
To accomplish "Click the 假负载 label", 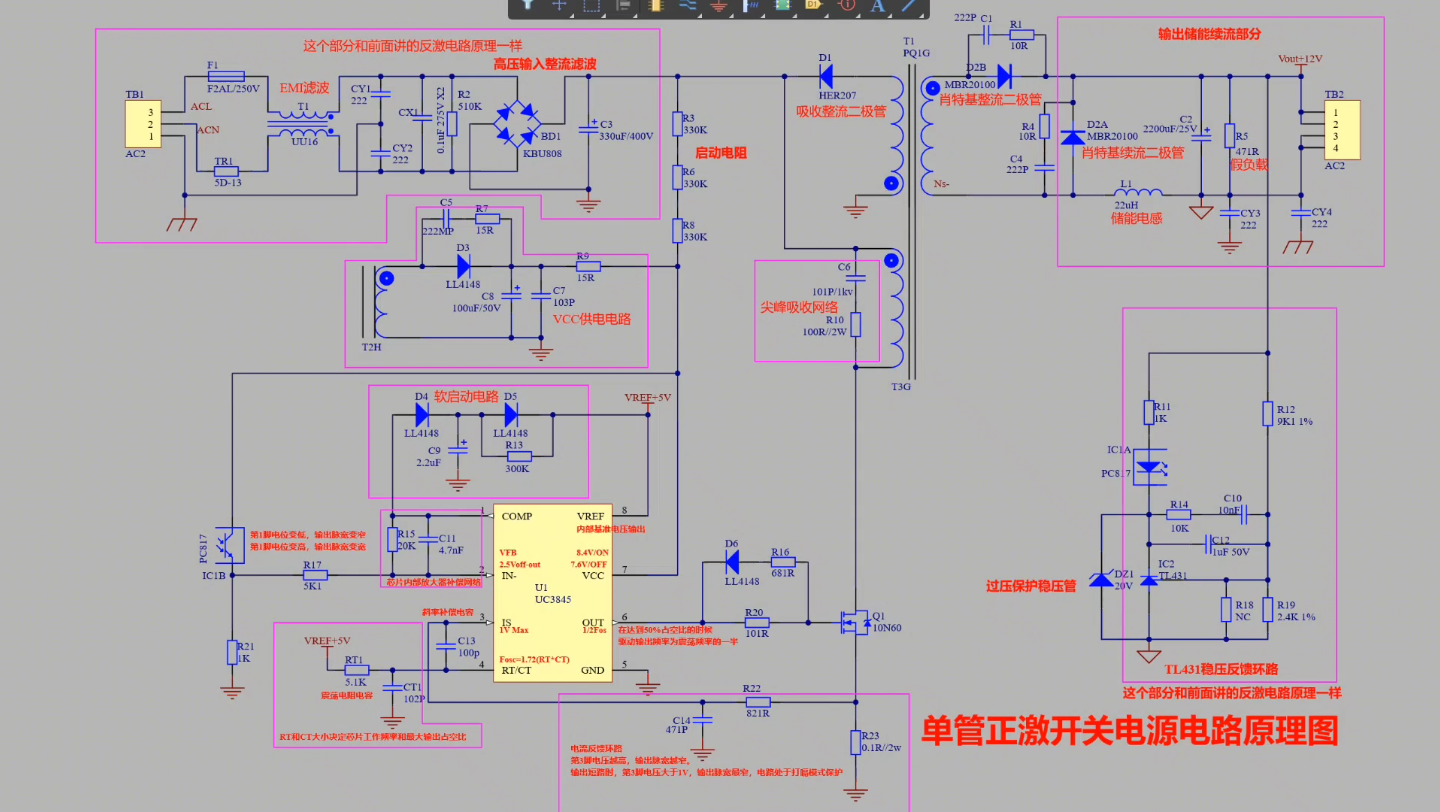I will (x=1248, y=164).
